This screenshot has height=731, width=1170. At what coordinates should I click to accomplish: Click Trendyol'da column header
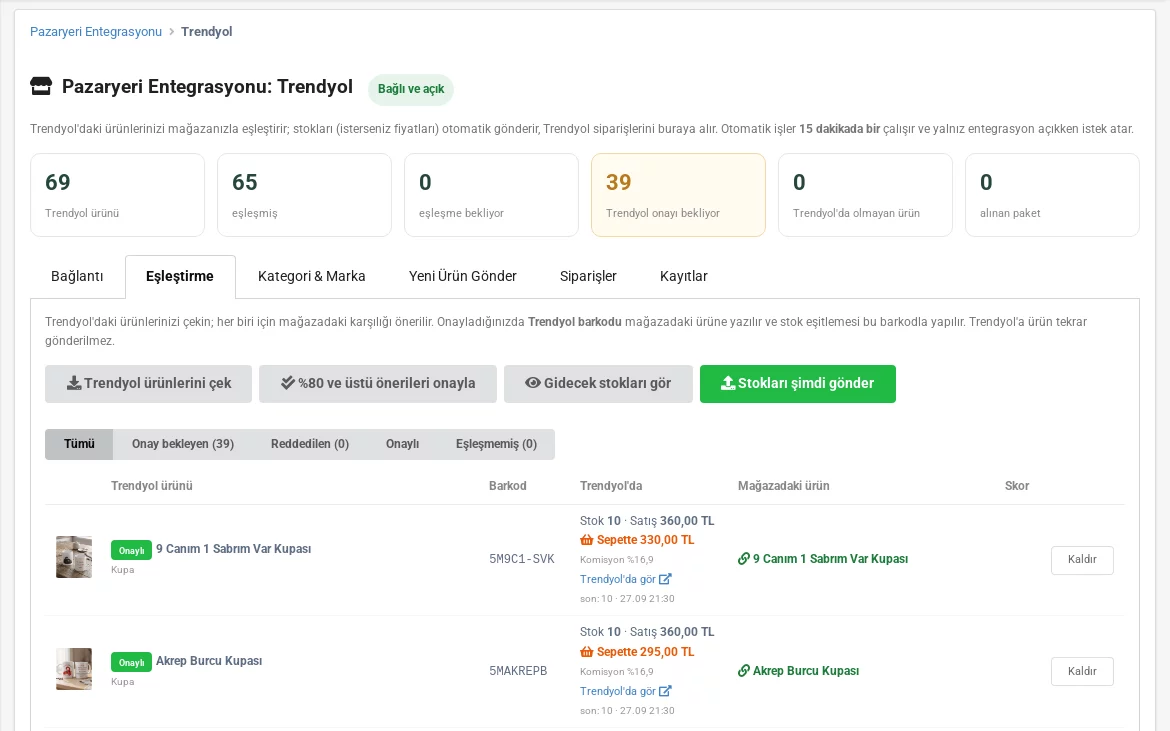tap(610, 486)
